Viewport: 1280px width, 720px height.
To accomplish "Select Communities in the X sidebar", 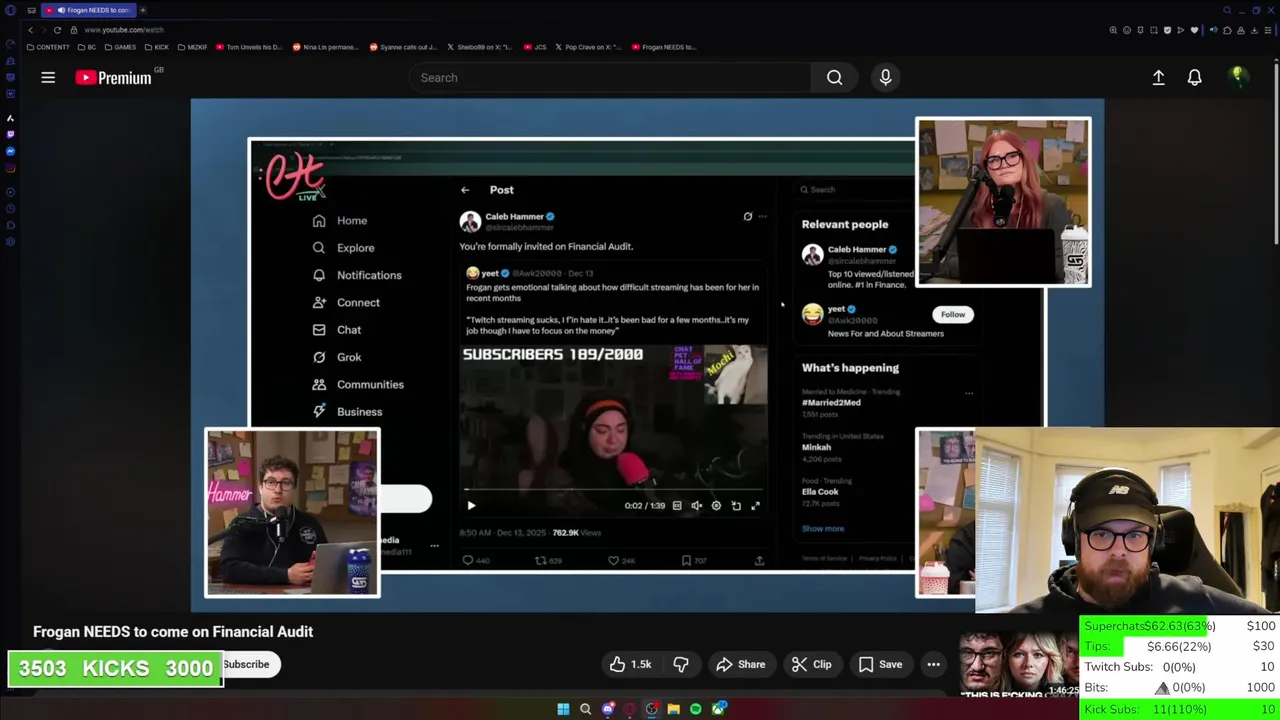I will 358,384.
